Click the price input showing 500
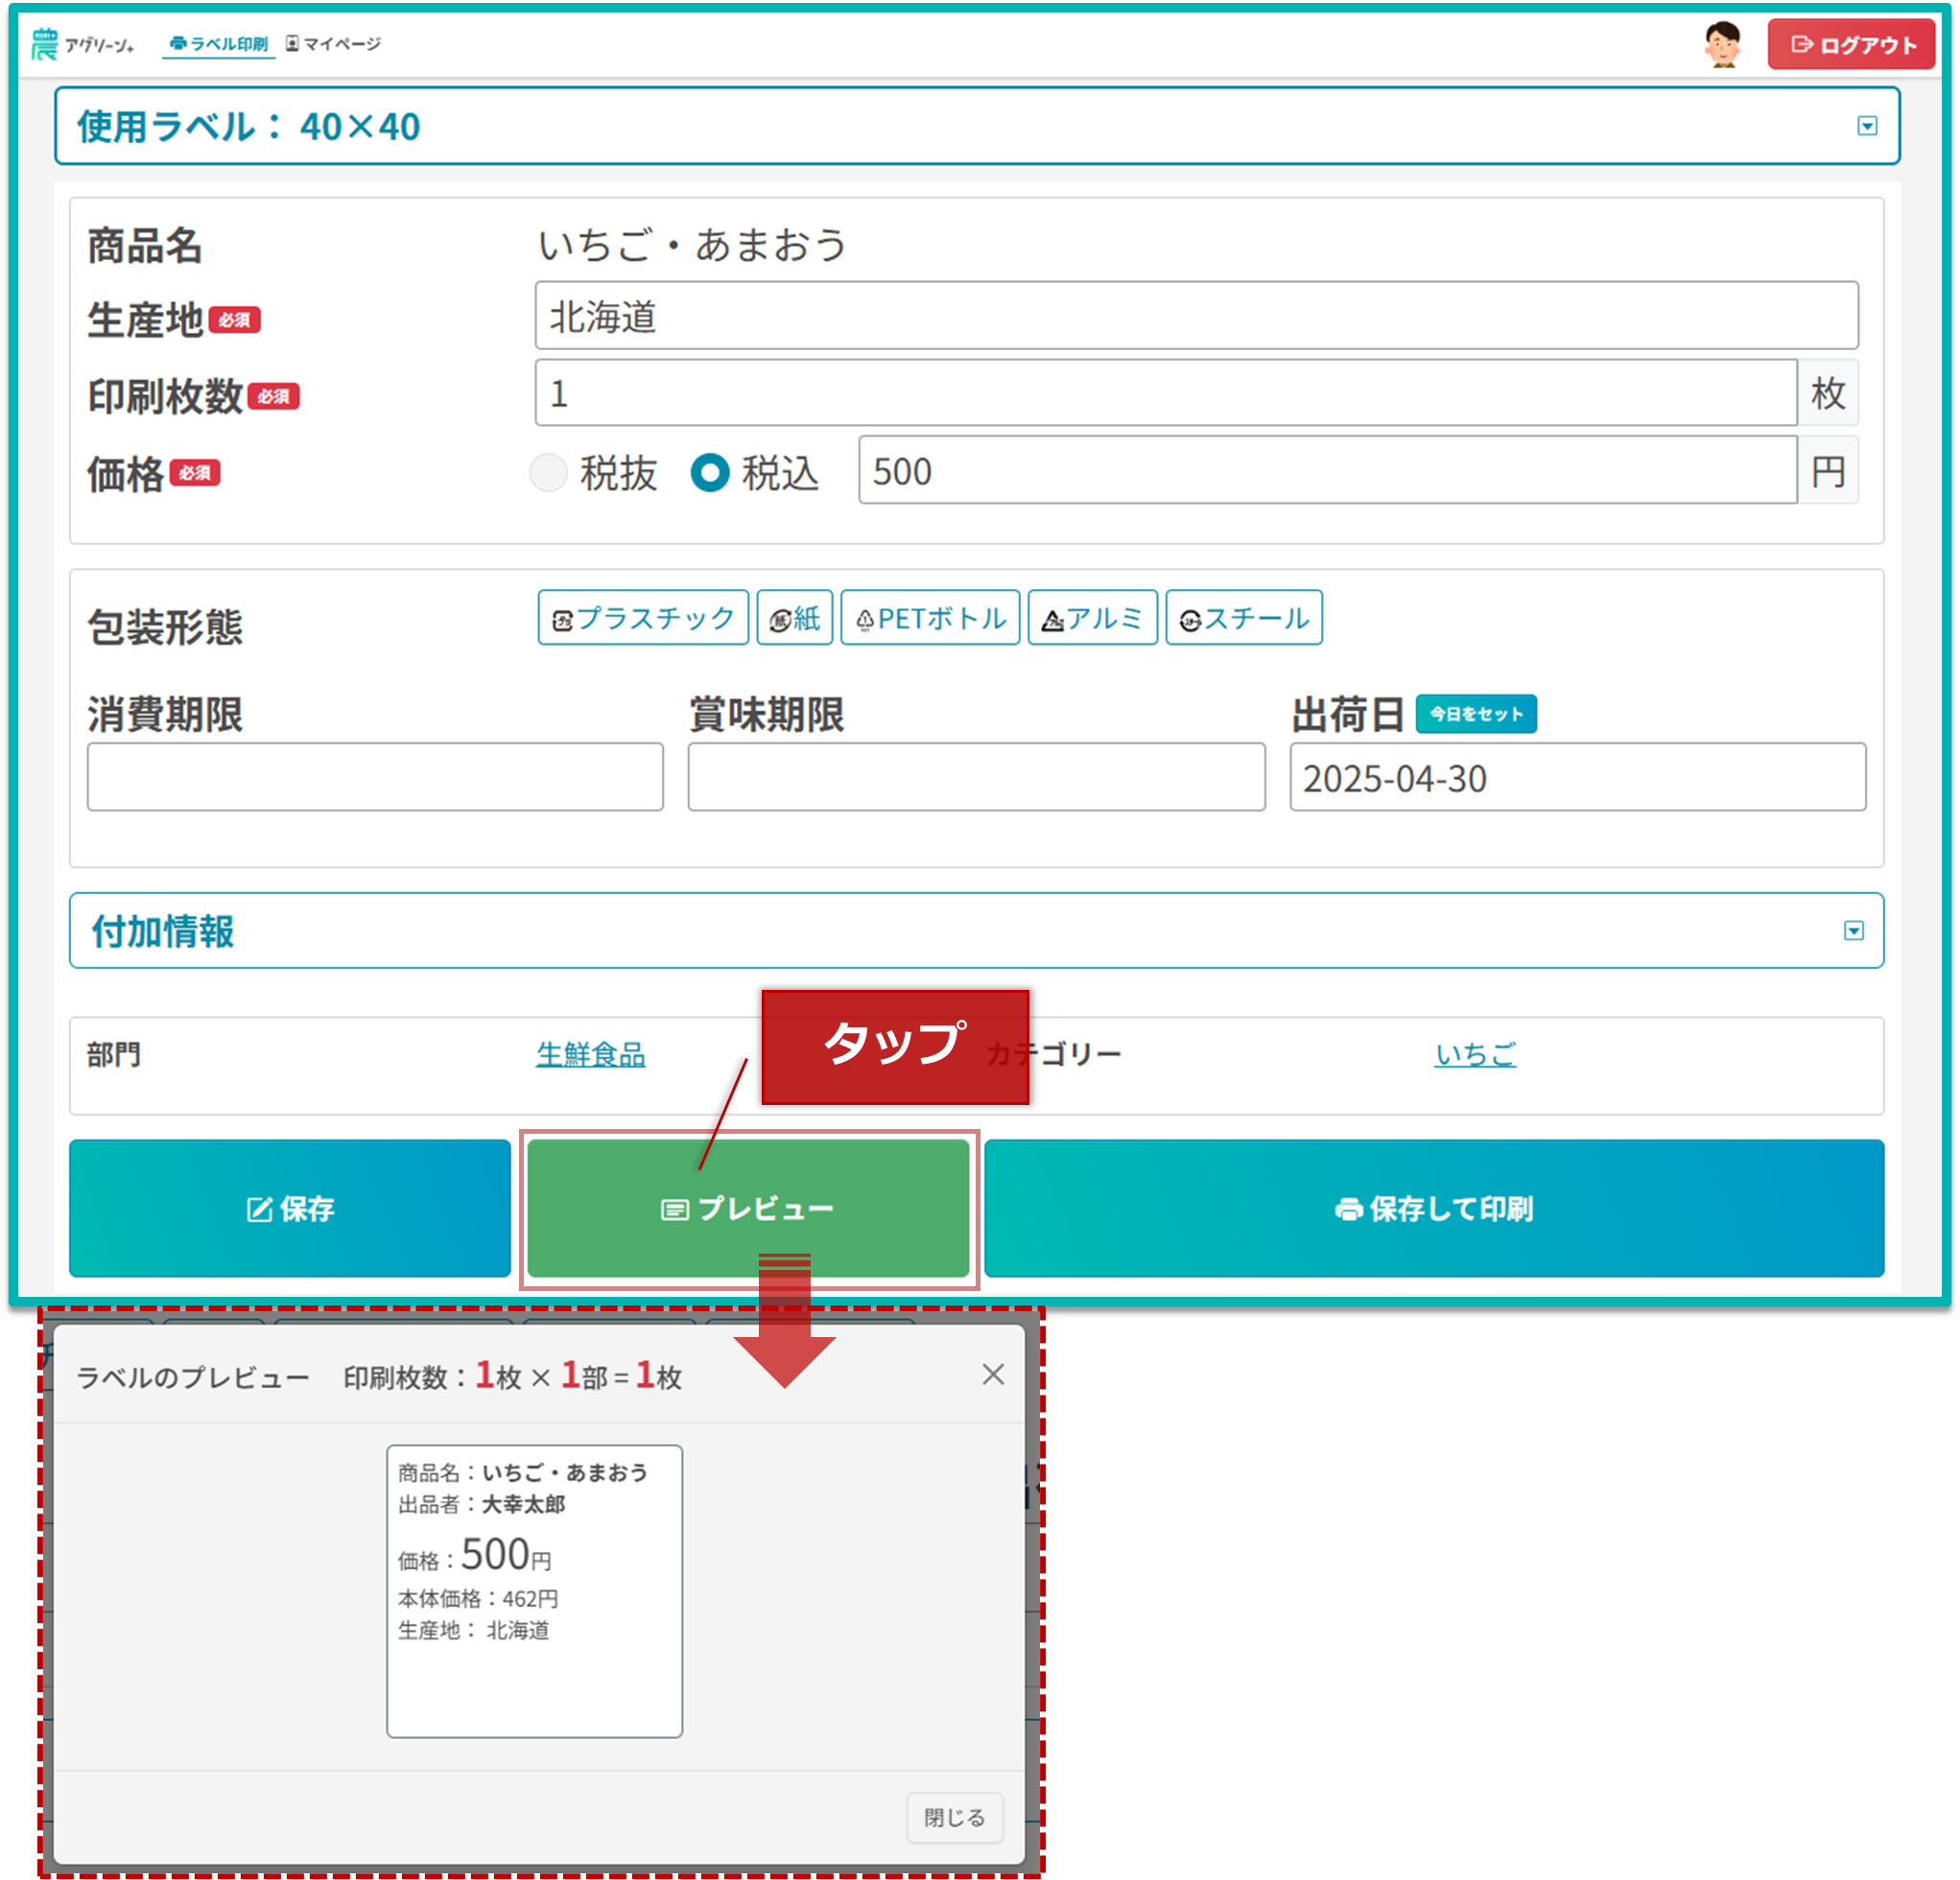This screenshot has width=1960, height=1880. point(1327,470)
